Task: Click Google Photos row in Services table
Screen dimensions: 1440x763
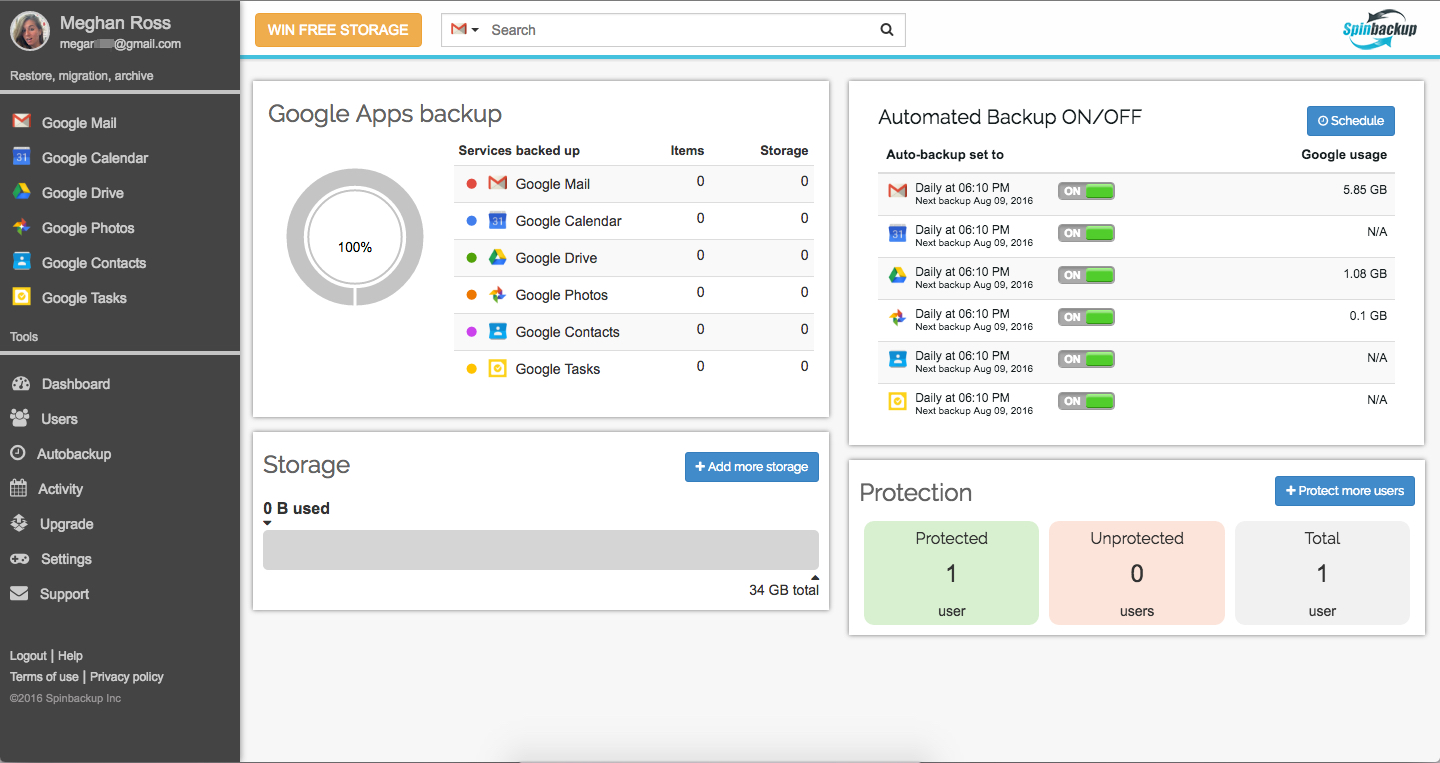Action: (634, 294)
